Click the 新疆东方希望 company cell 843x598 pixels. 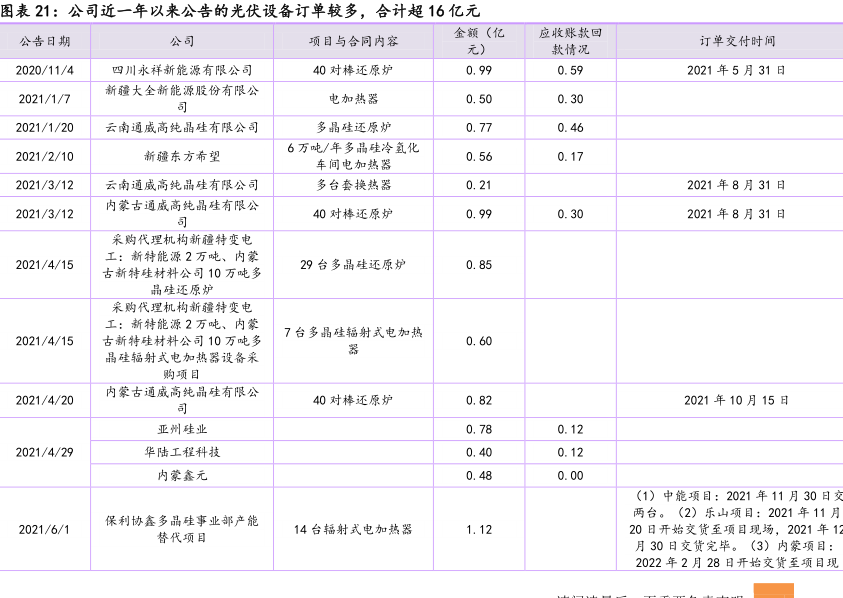click(x=182, y=156)
